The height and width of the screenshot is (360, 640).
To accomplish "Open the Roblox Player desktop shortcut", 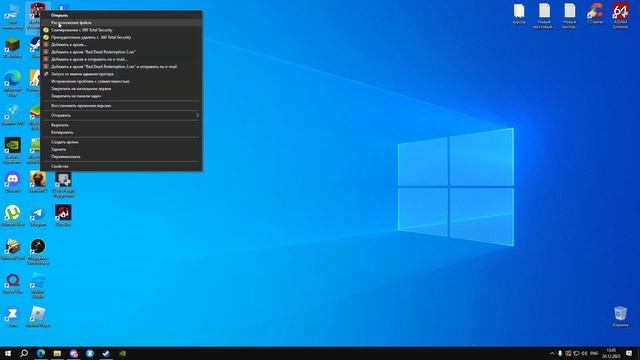I will 38,317.
